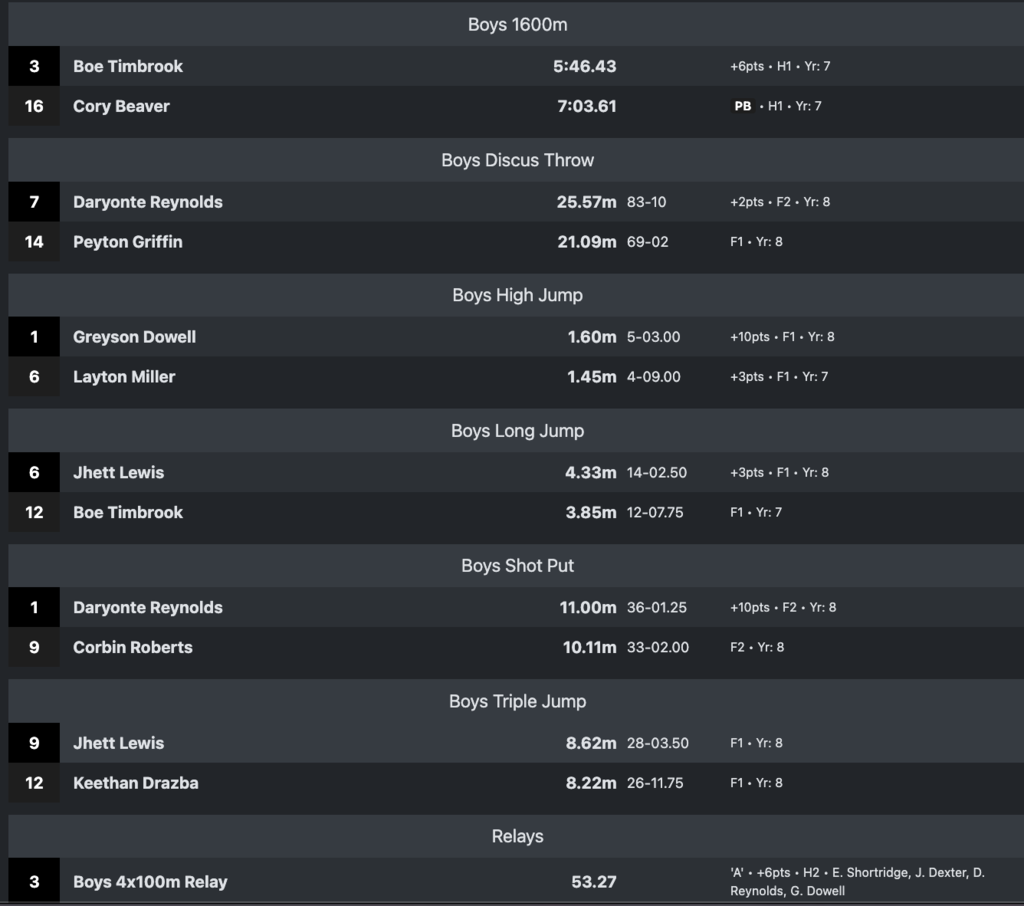1024x906 pixels.
Task: Open Boe Timbrook's 1600m result
Action: click(128, 67)
